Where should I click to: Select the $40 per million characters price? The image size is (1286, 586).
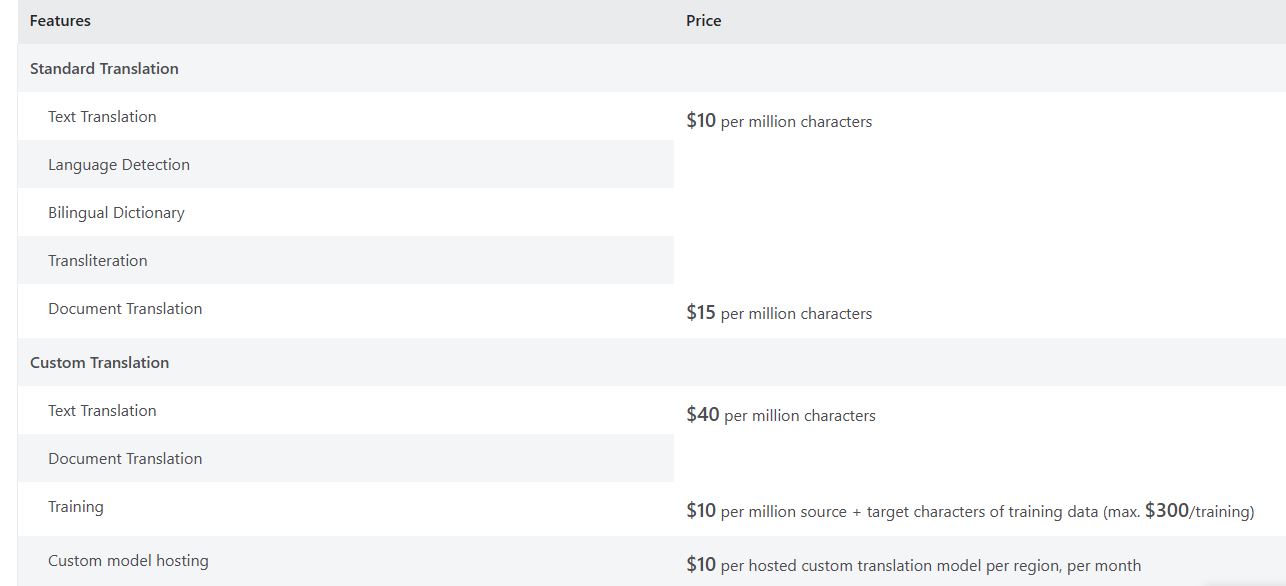(781, 415)
